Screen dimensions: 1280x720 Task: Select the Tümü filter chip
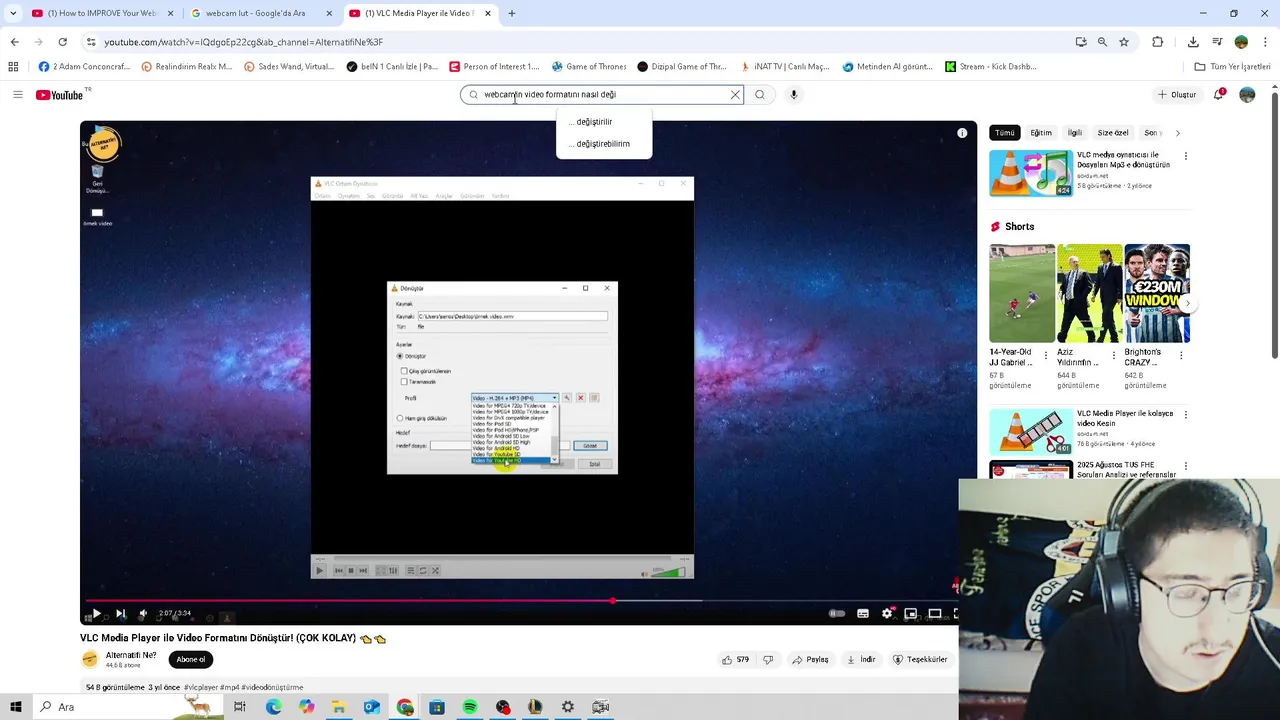[x=1004, y=133]
